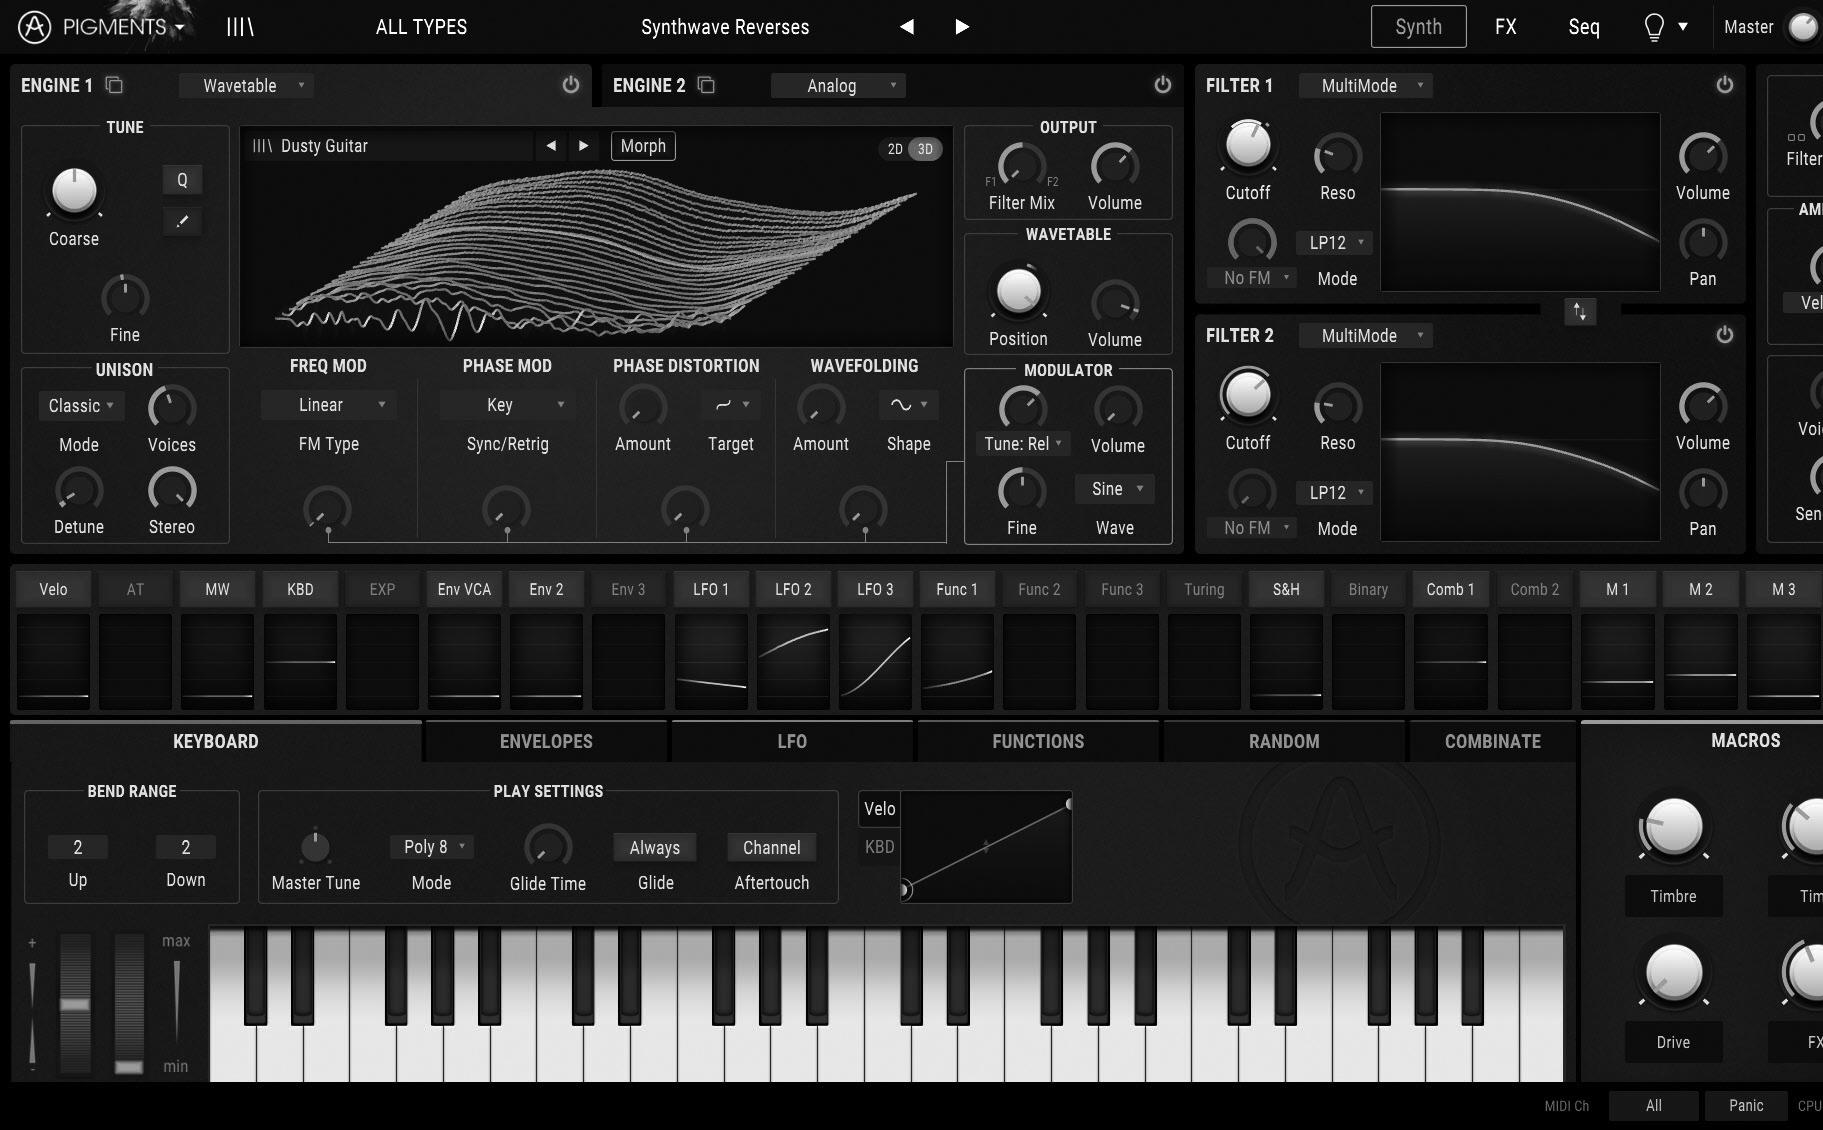The width and height of the screenshot is (1823, 1130).
Task: Open the MIDI channel All selector
Action: (x=1654, y=1105)
